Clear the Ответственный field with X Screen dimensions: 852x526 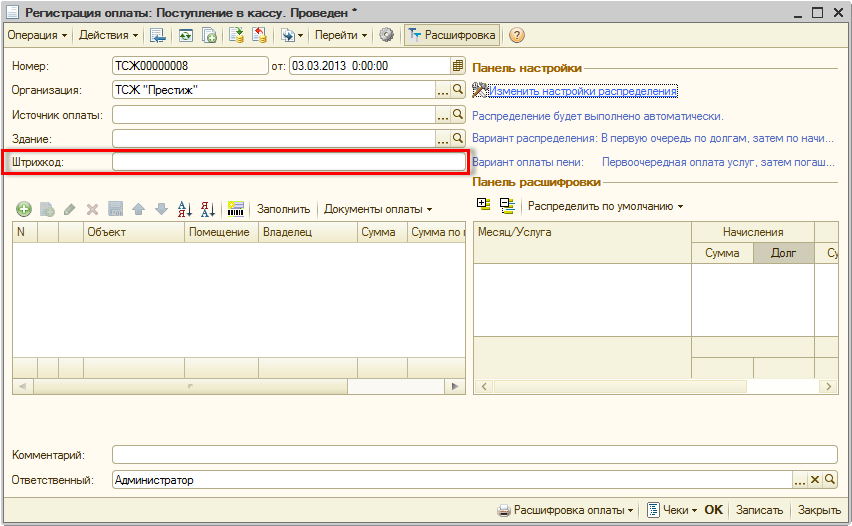[x=815, y=480]
